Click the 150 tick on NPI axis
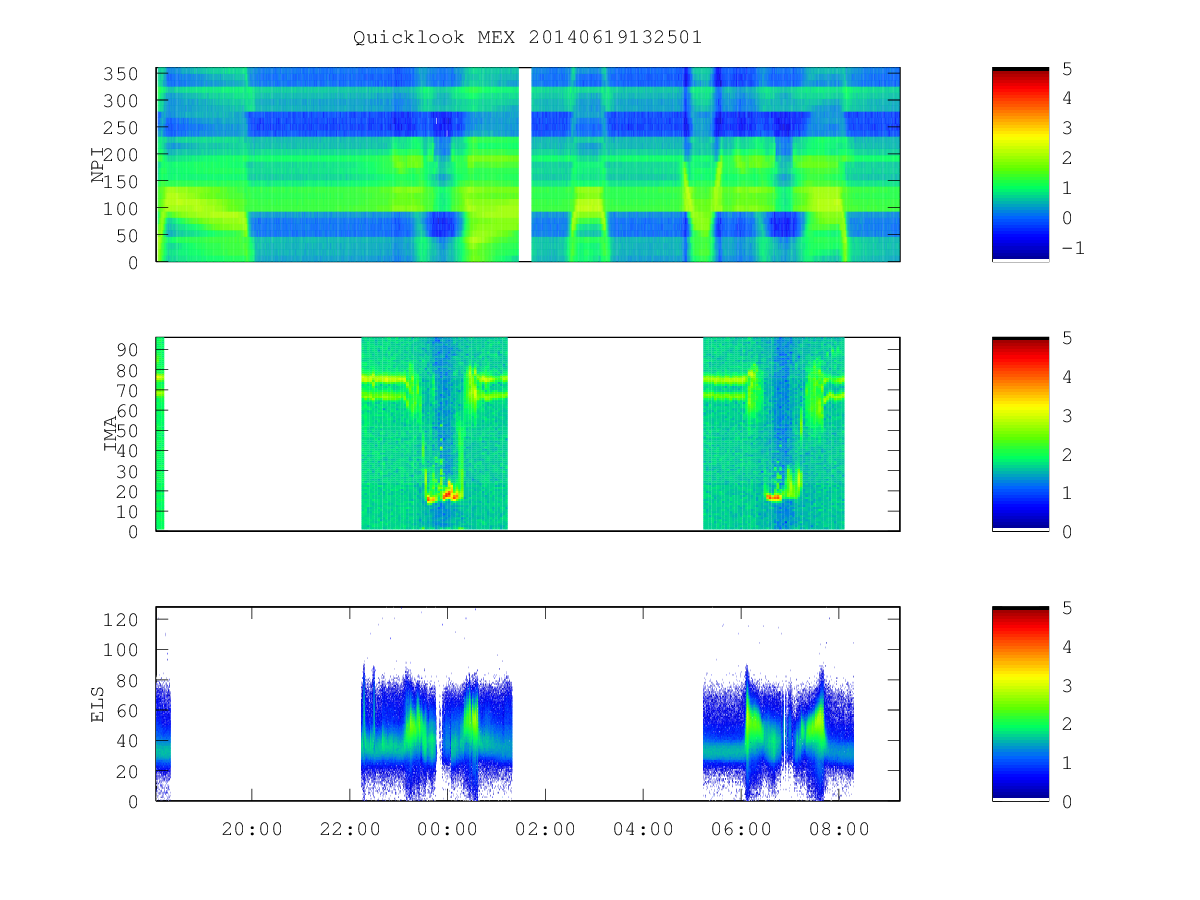1200x900 pixels. tap(123, 181)
